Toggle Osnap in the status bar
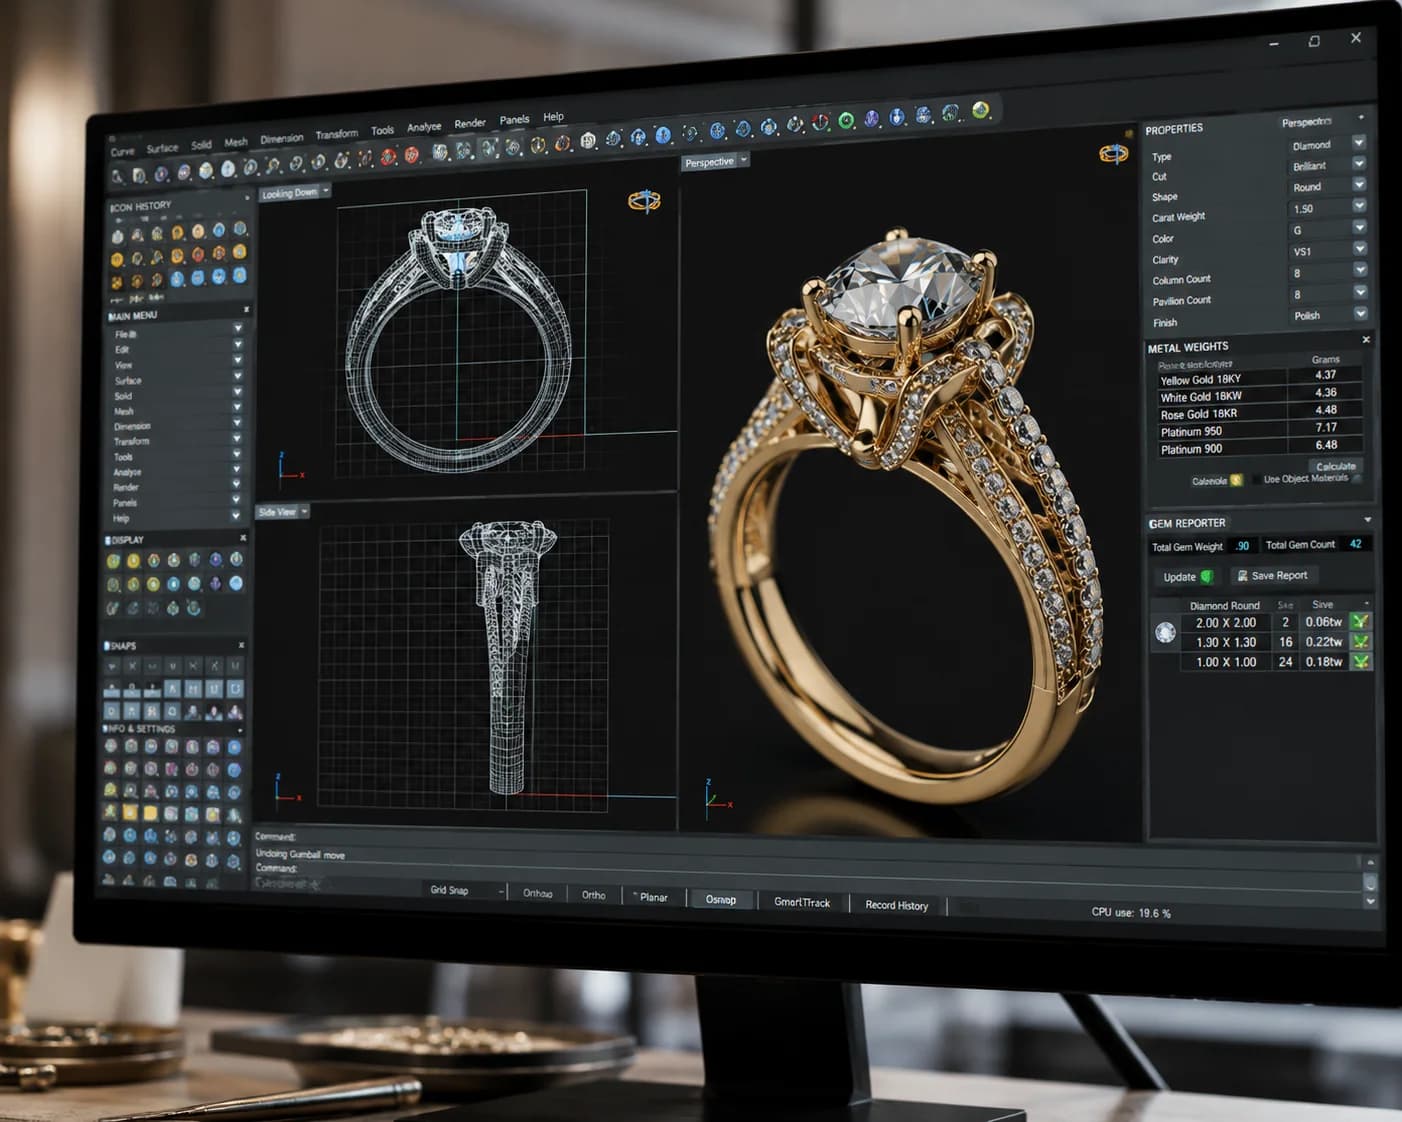1402x1122 pixels. pyautogui.click(x=720, y=899)
